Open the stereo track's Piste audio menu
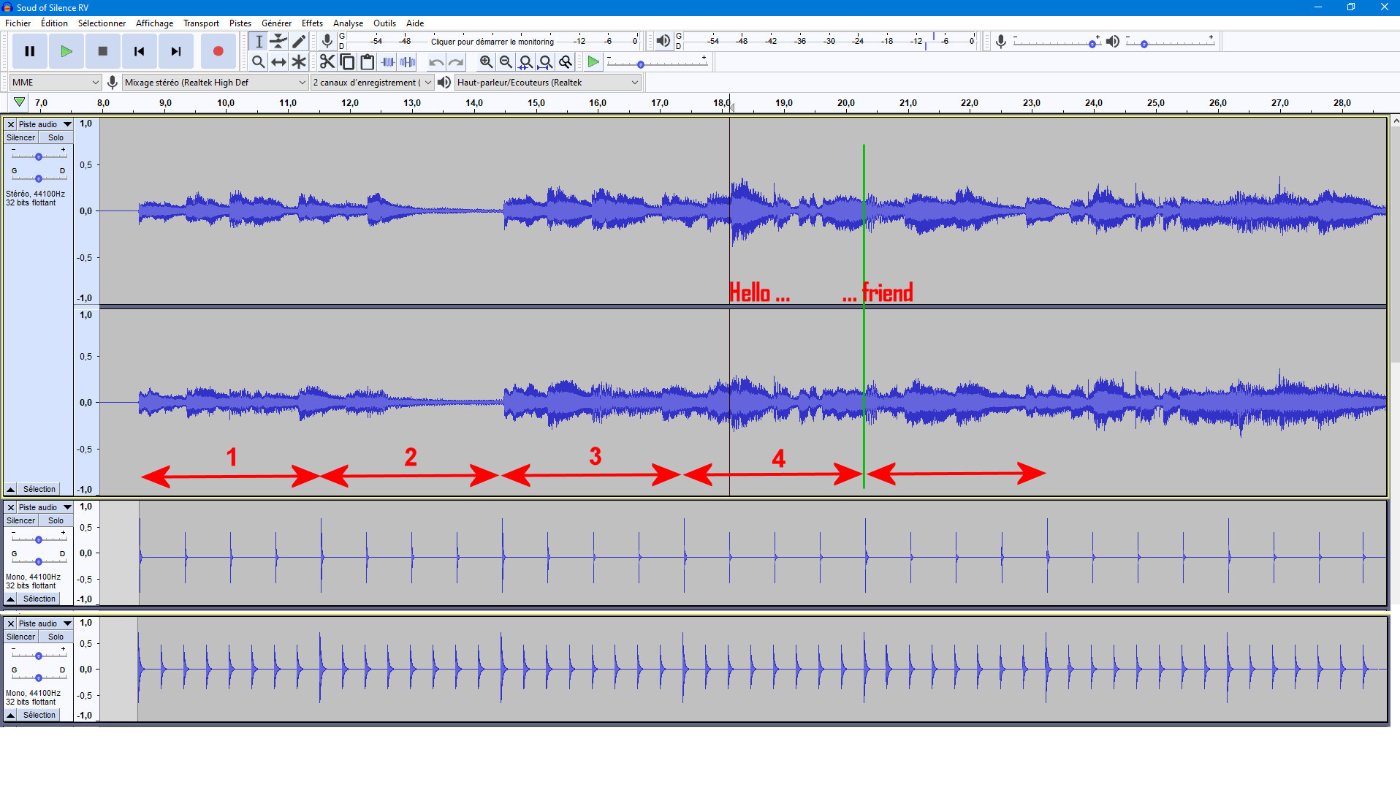Screen dimensions: 1400x804 pos(46,125)
